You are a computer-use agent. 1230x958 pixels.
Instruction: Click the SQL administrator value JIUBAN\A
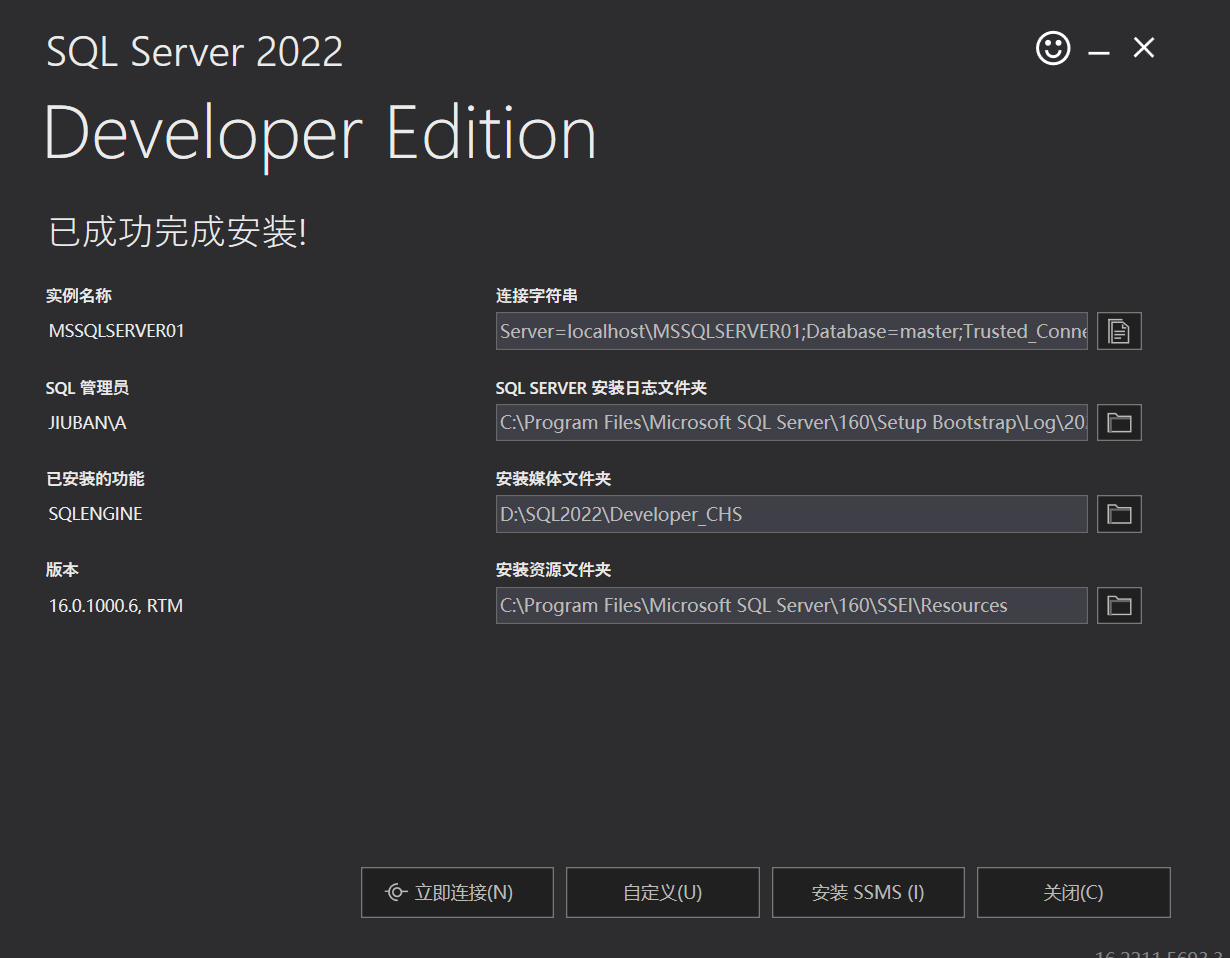coord(88,423)
